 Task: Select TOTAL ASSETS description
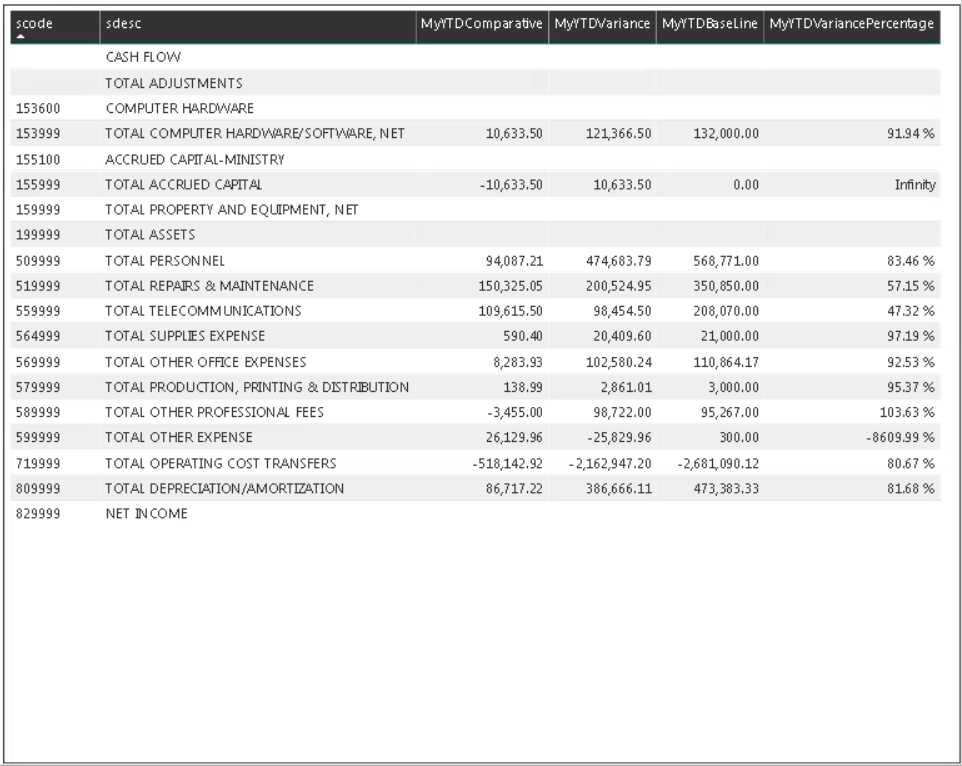point(150,235)
